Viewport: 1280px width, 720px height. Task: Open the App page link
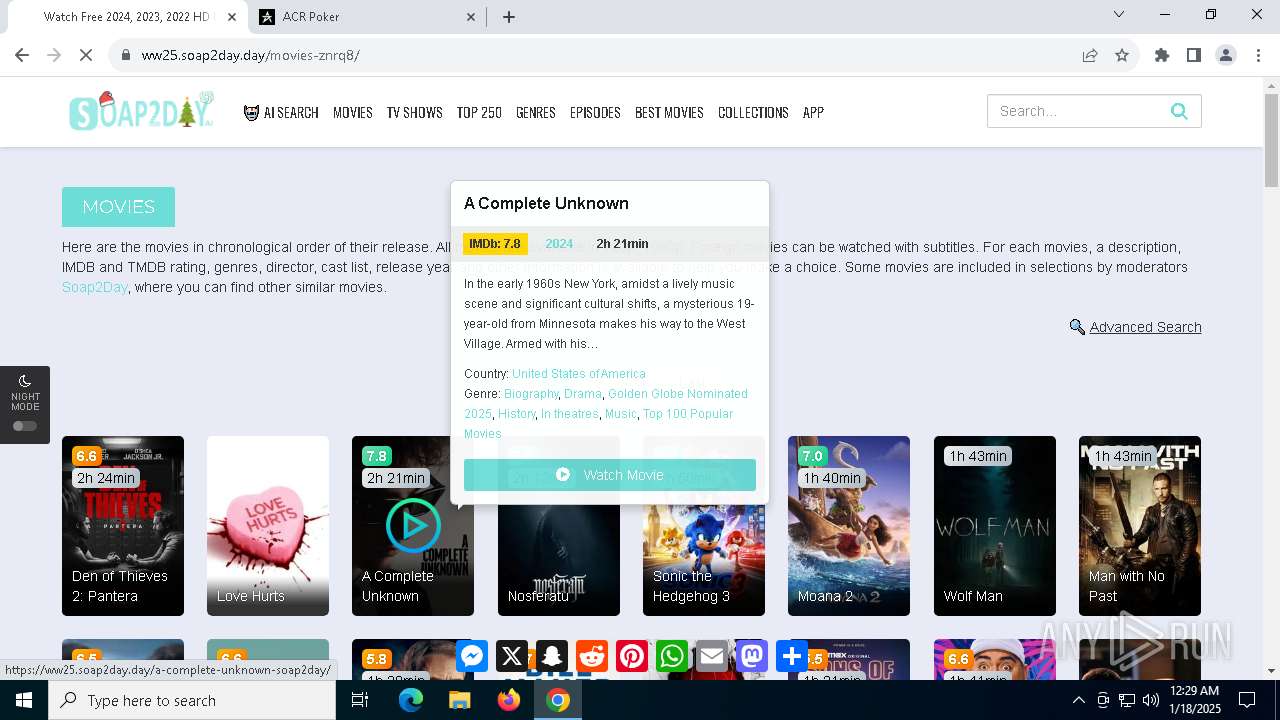(x=813, y=112)
